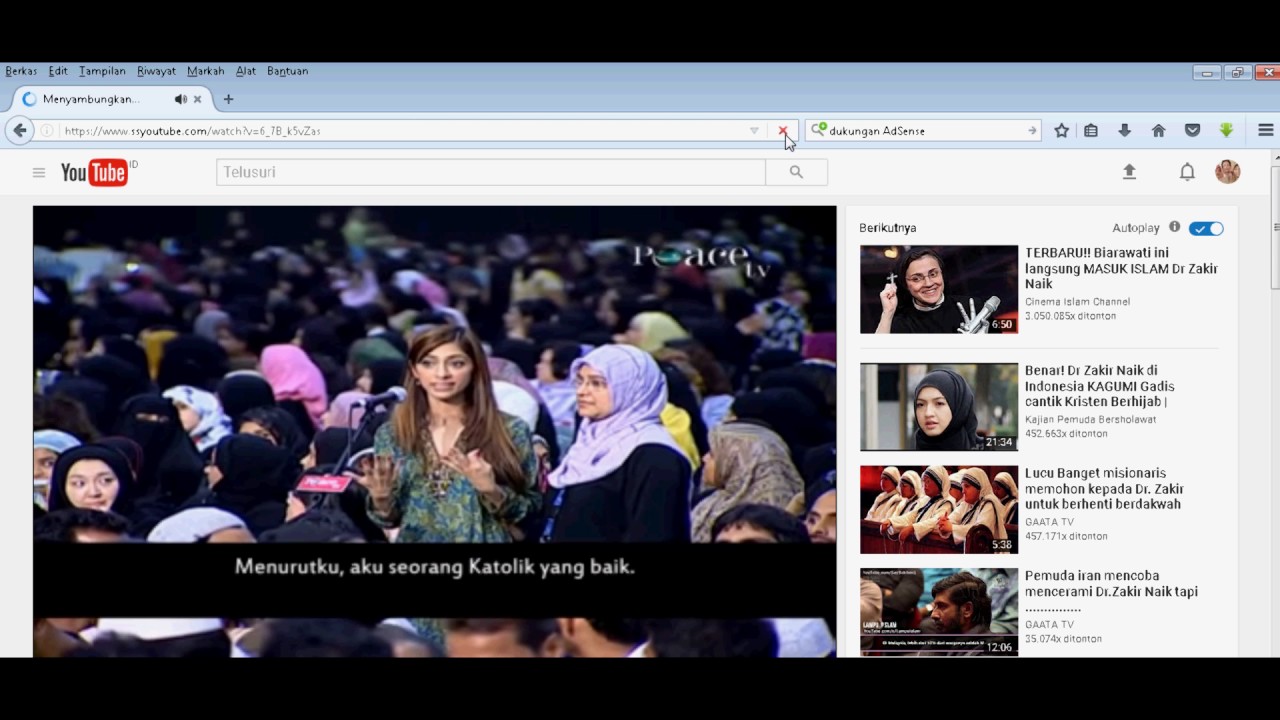Image resolution: width=1280 pixels, height=720 pixels.
Task: Expand the URL history dropdown arrow
Action: pyautogui.click(x=754, y=130)
